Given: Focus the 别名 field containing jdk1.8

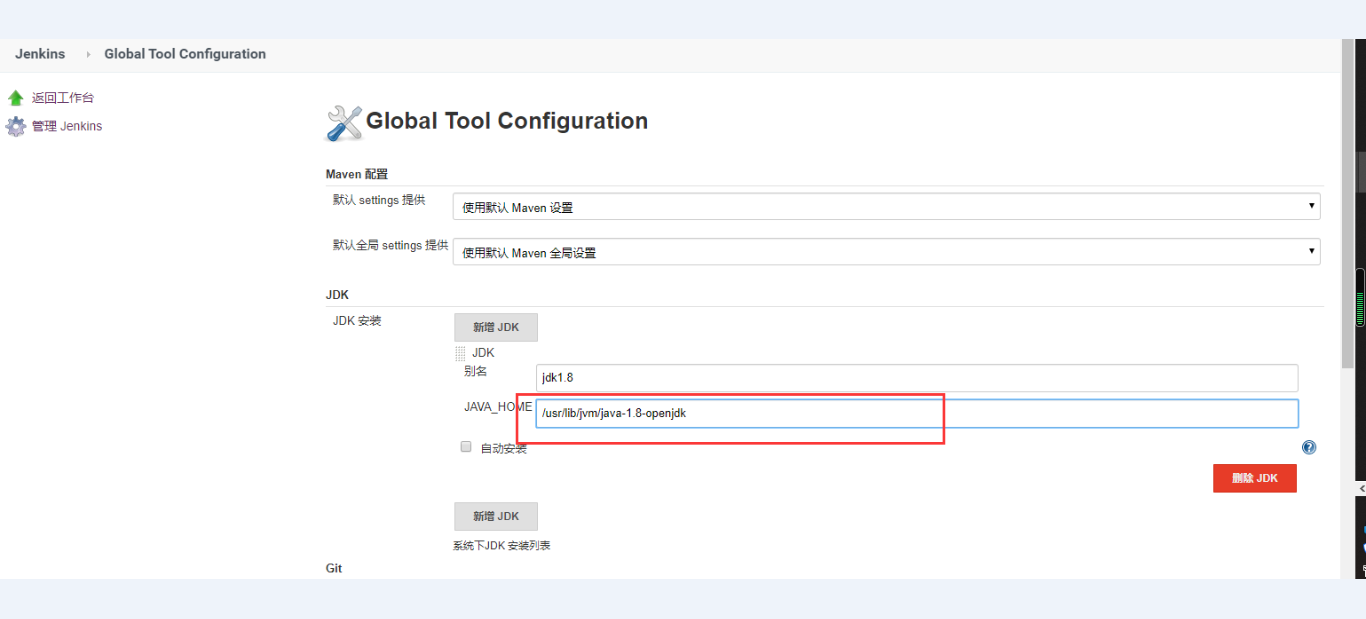Looking at the screenshot, I should [x=917, y=378].
